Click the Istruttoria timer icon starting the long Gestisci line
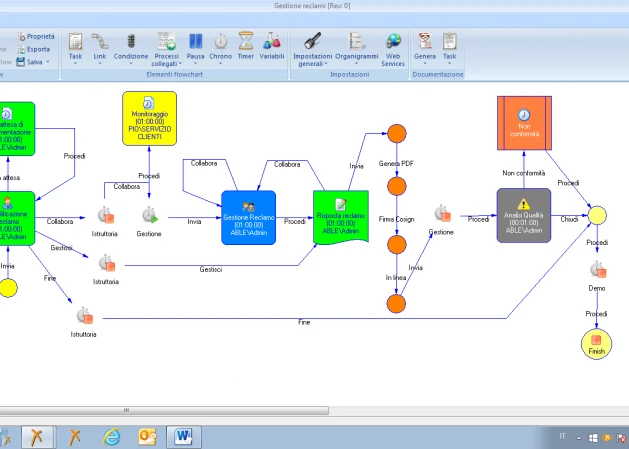 (107, 263)
